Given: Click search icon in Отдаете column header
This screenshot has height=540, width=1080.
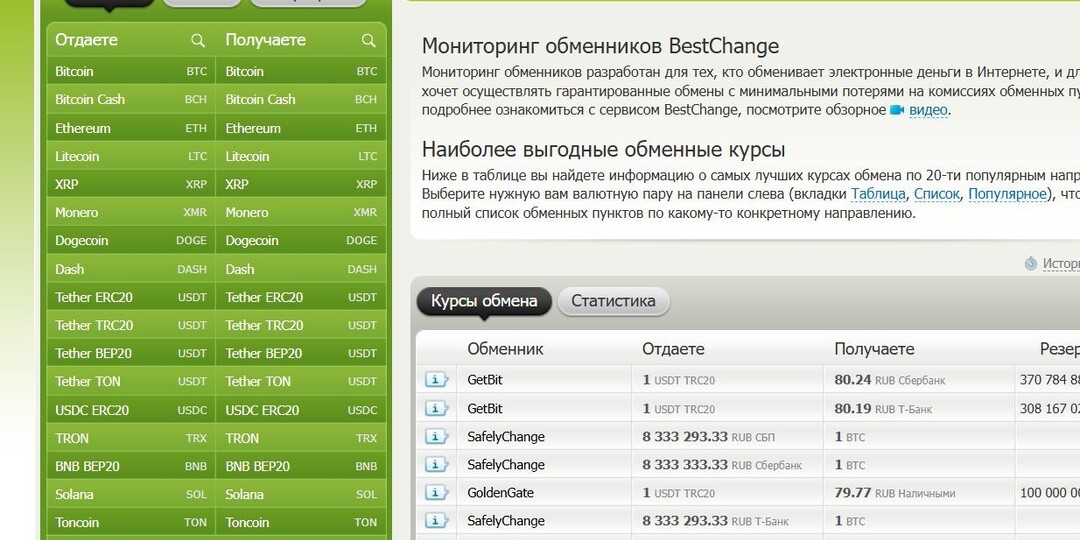Looking at the screenshot, I should pyautogui.click(x=198, y=41).
